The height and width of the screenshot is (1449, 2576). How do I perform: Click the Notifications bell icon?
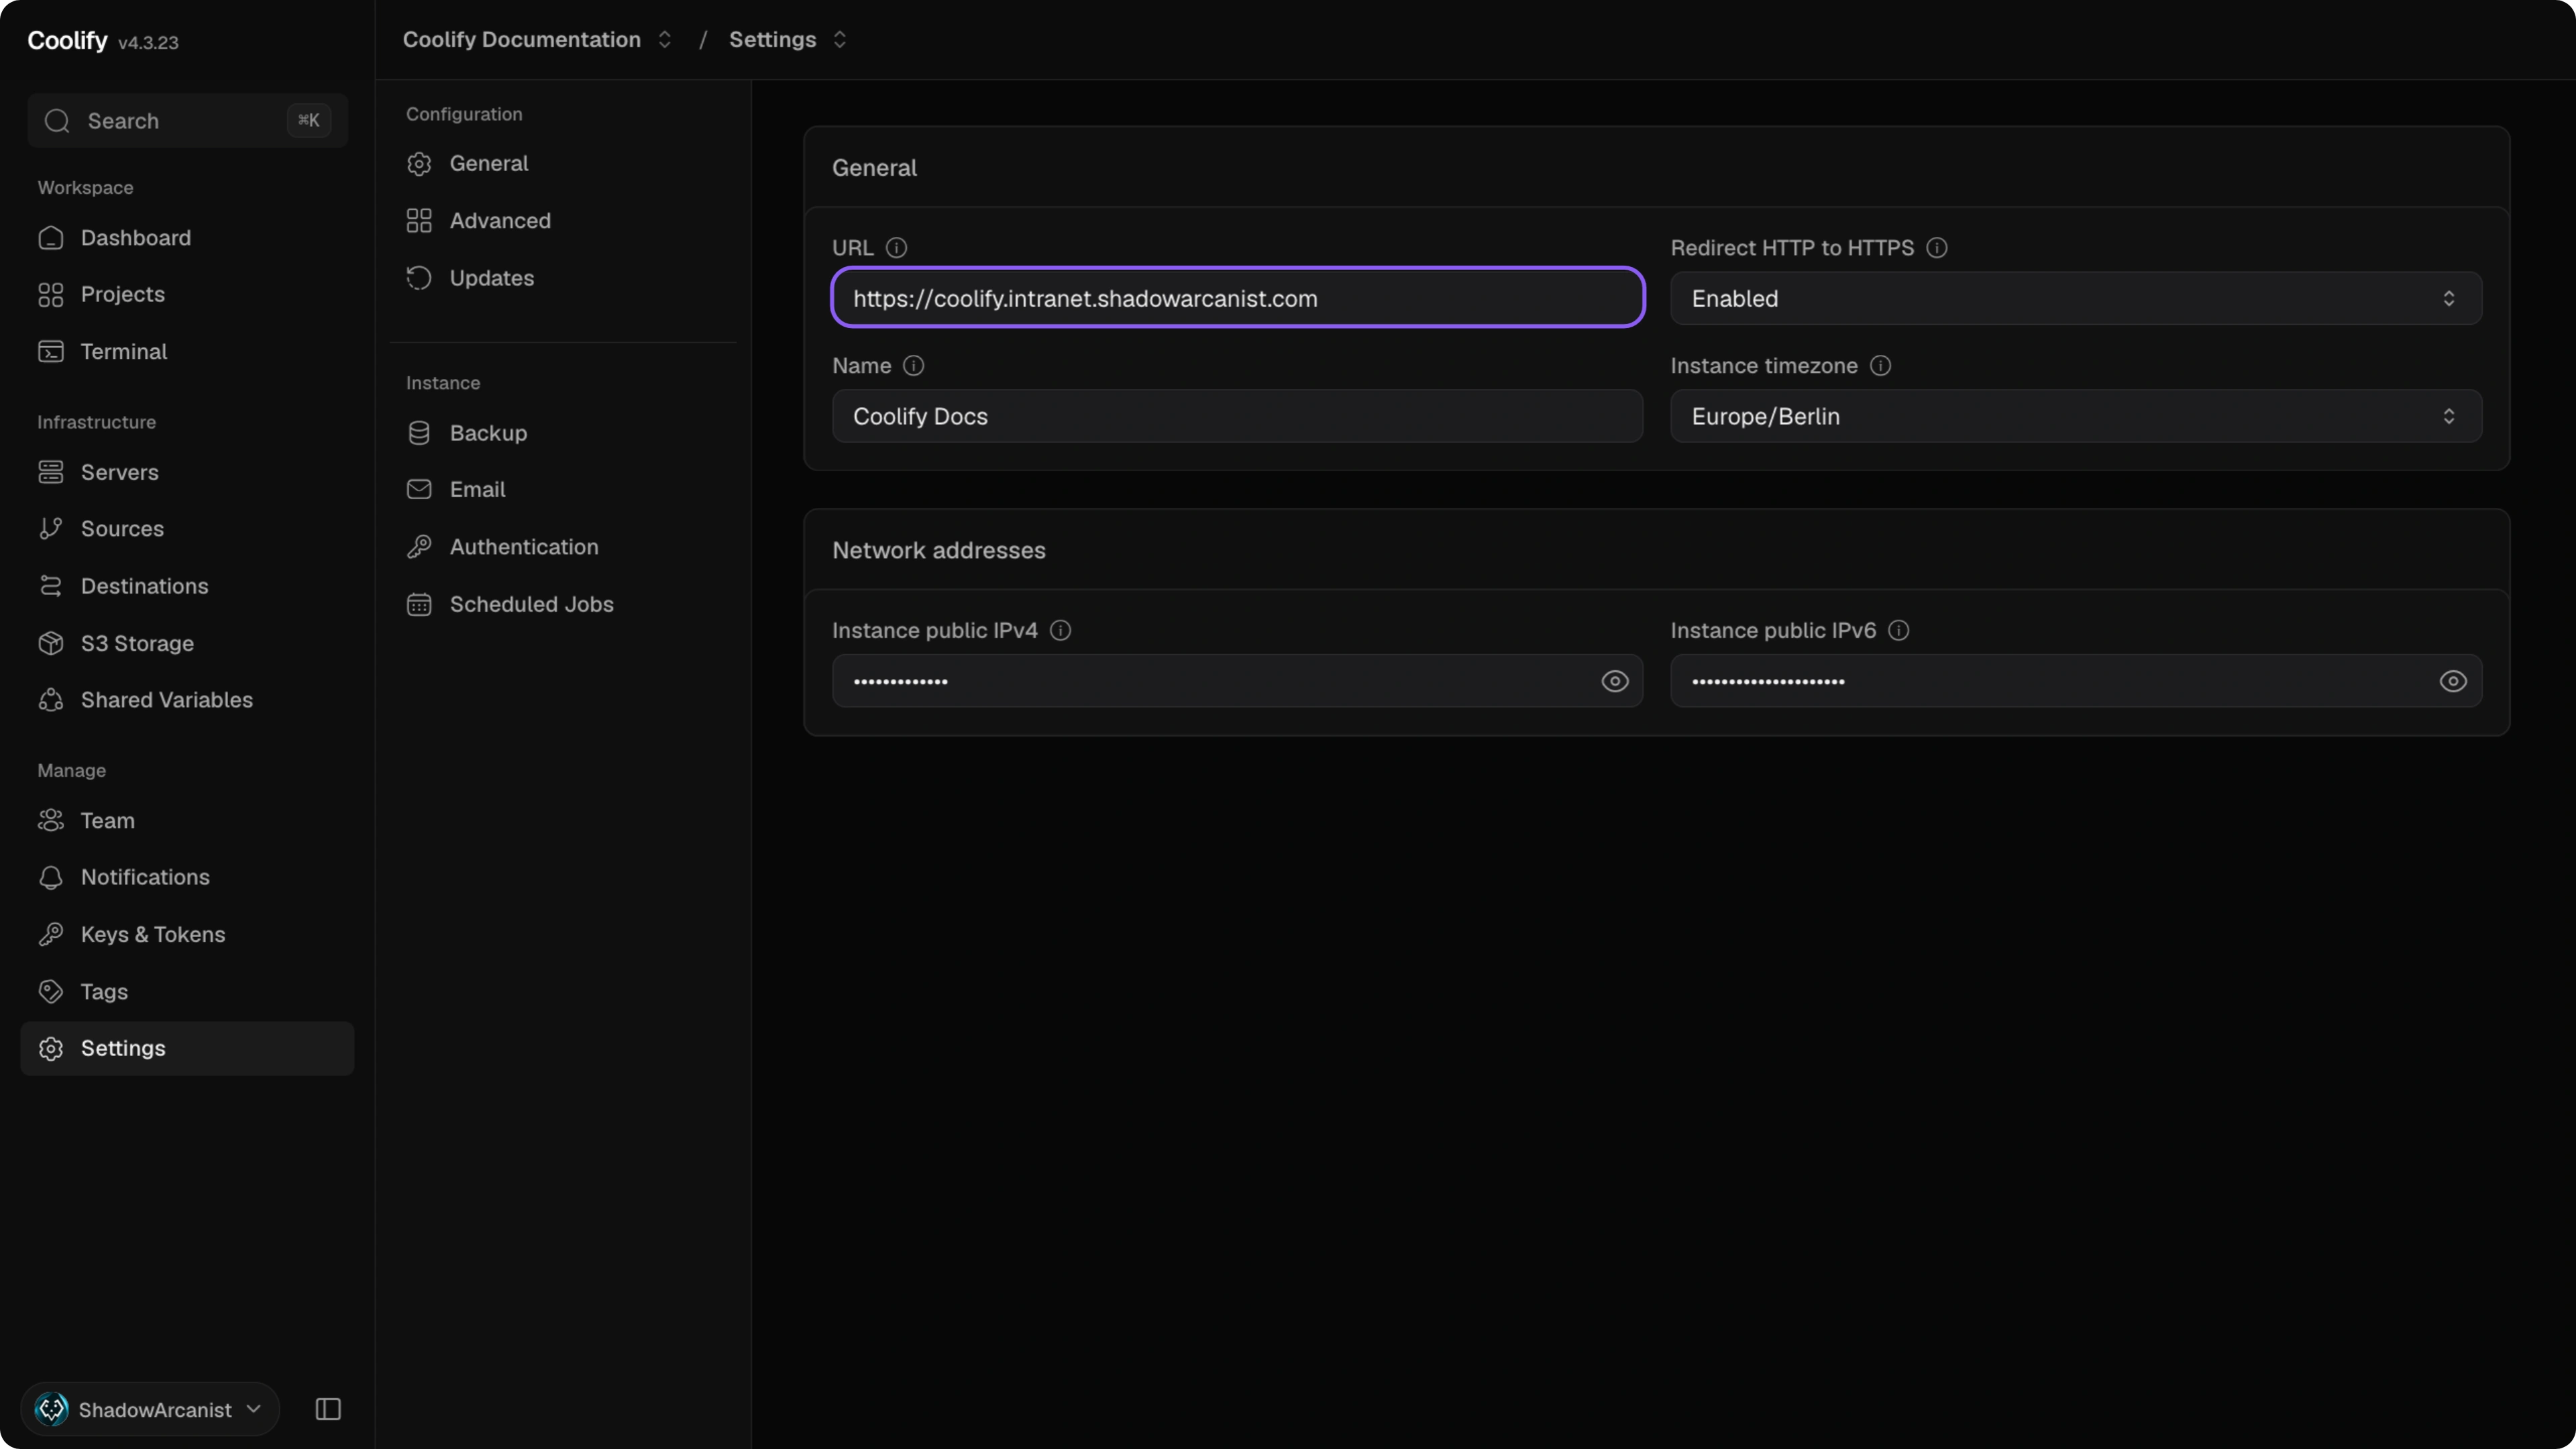click(x=51, y=877)
